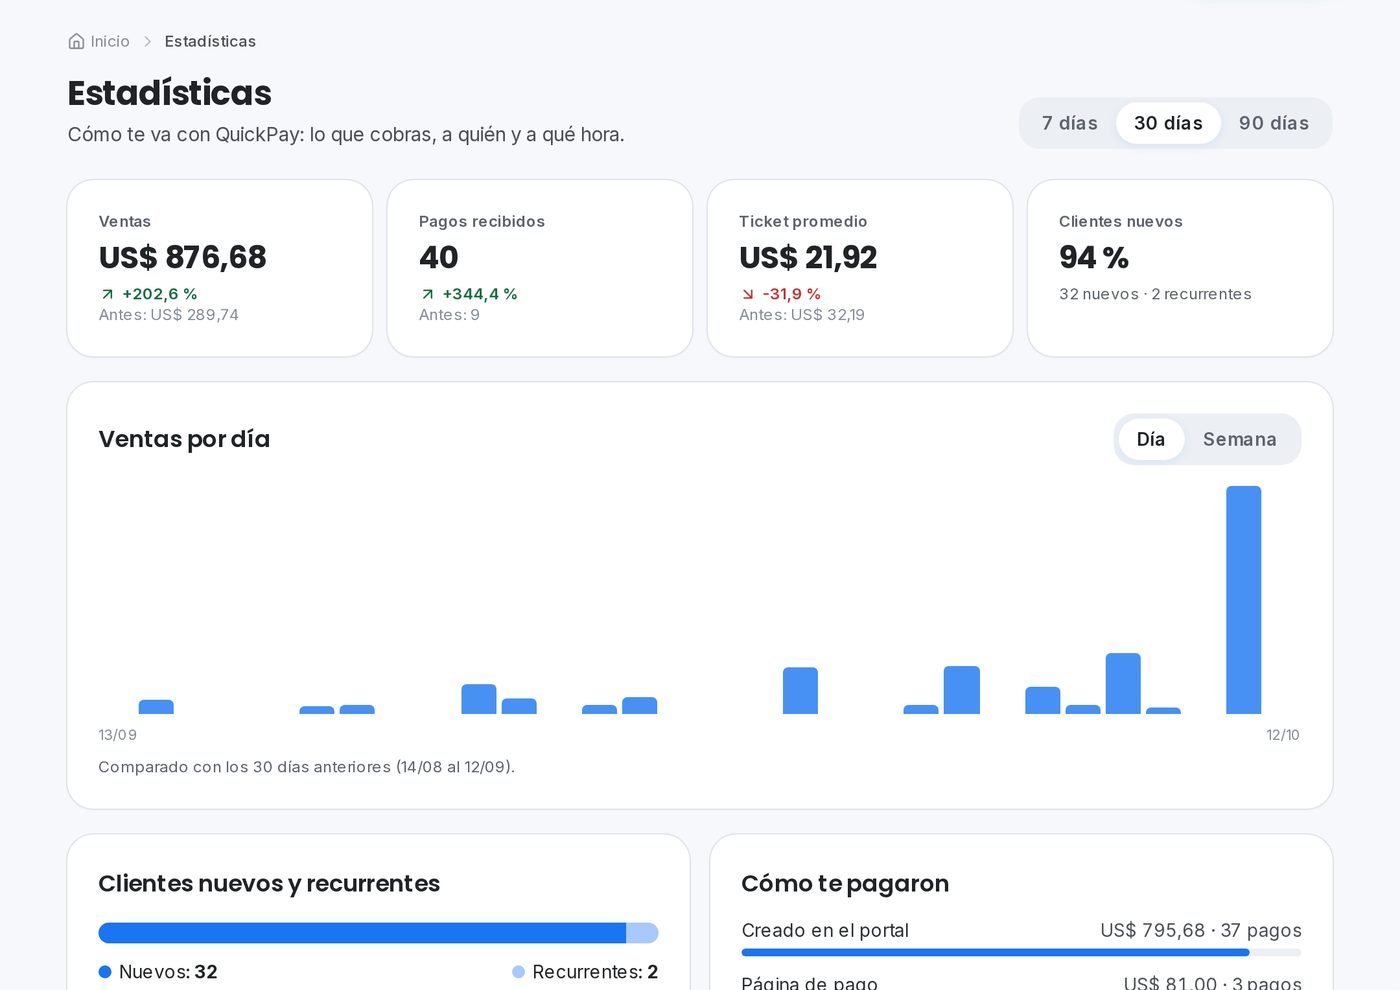Click the Clientes nuevos value 94 %
1400x990 pixels.
[1094, 257]
